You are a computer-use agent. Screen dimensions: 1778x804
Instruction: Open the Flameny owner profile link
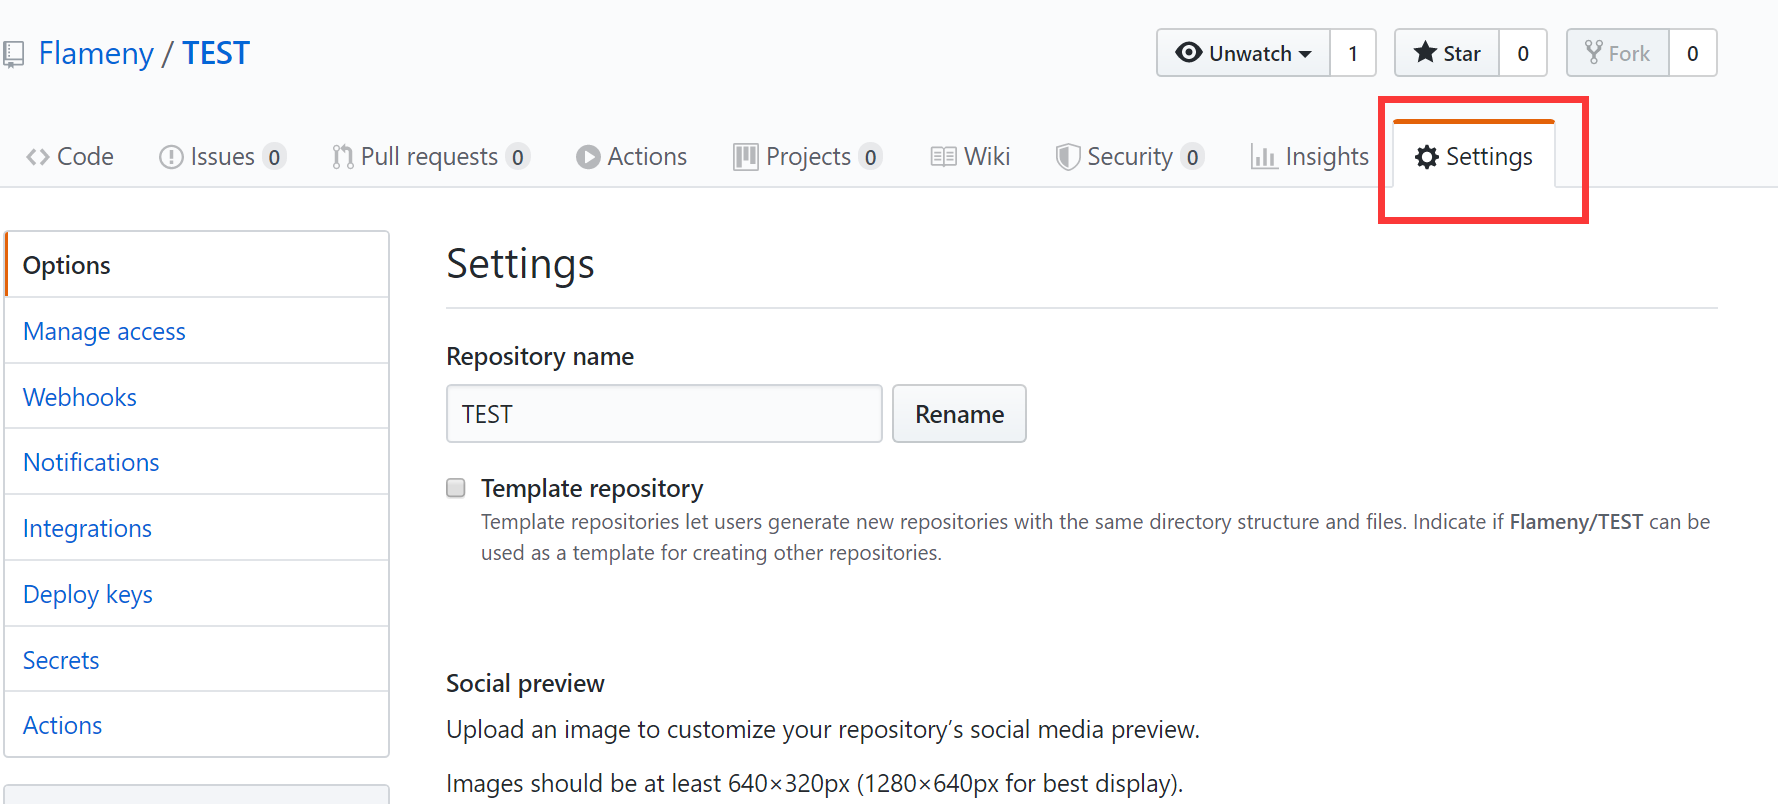coord(96,53)
